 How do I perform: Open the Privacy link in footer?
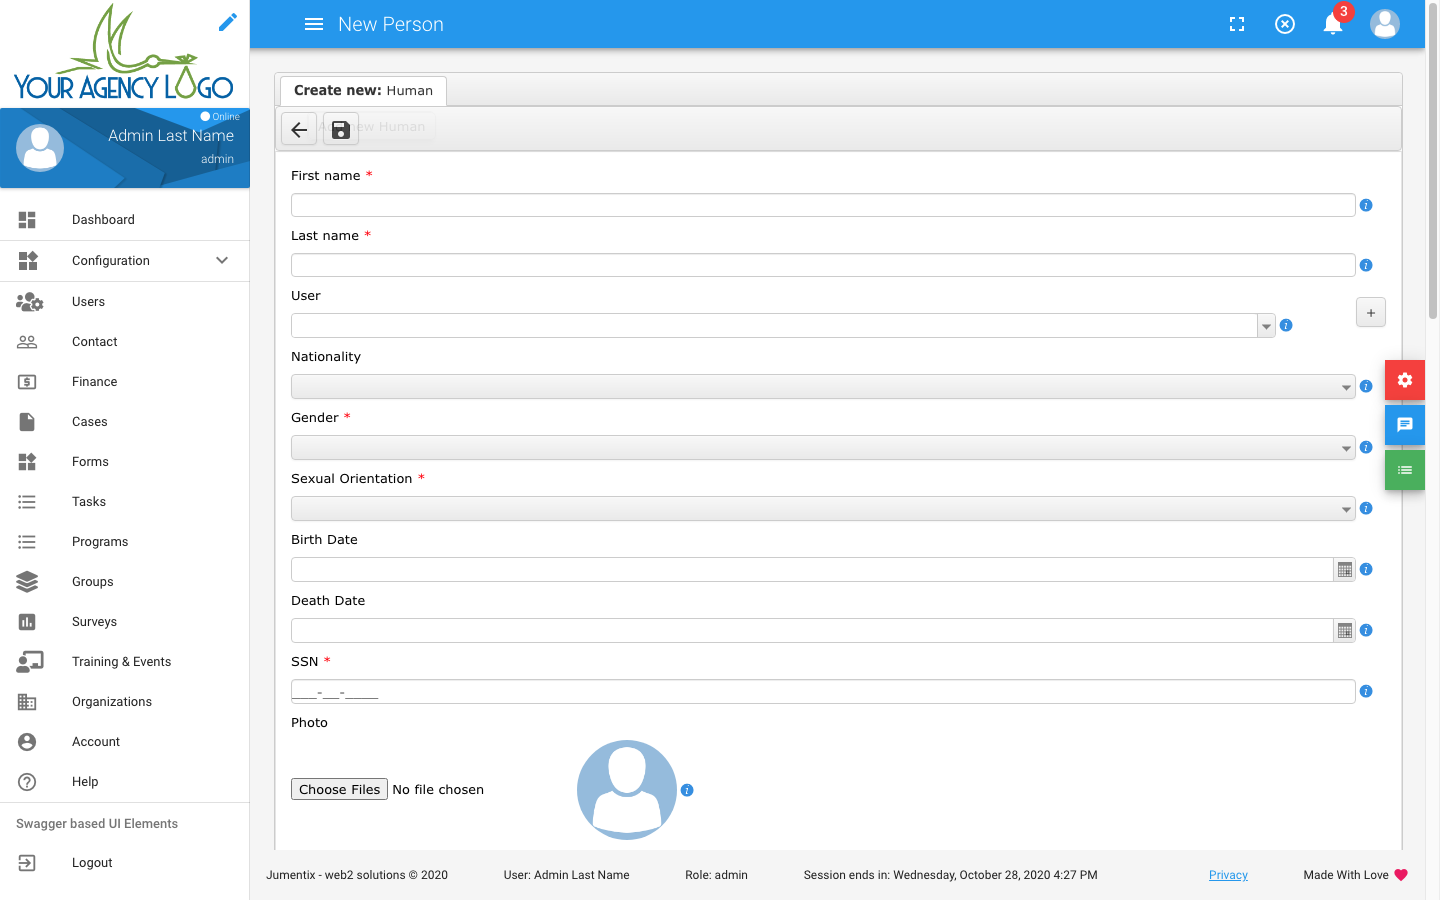tap(1228, 875)
